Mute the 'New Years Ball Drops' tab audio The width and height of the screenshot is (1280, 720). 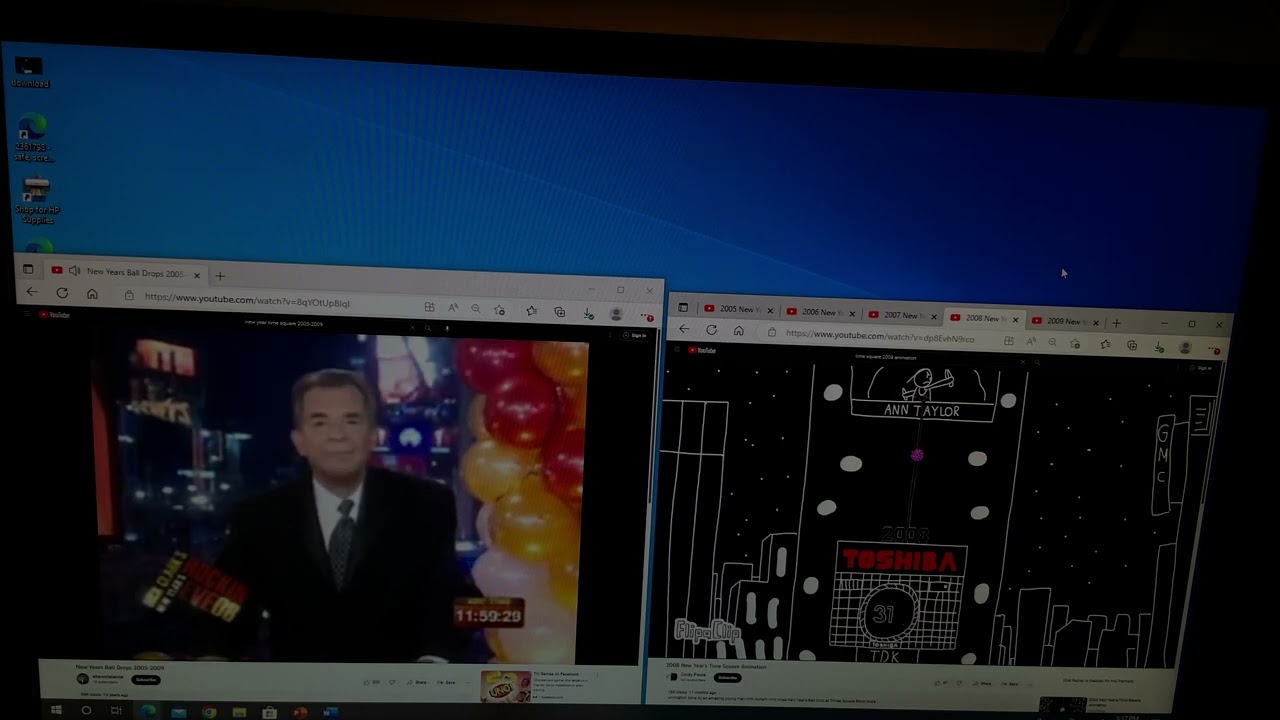[74, 271]
